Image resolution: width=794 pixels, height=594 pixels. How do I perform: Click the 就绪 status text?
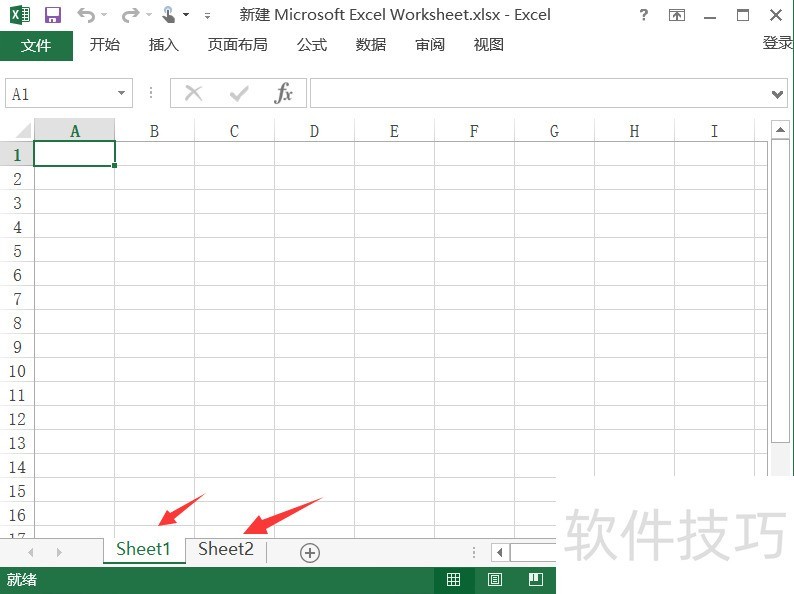22,579
